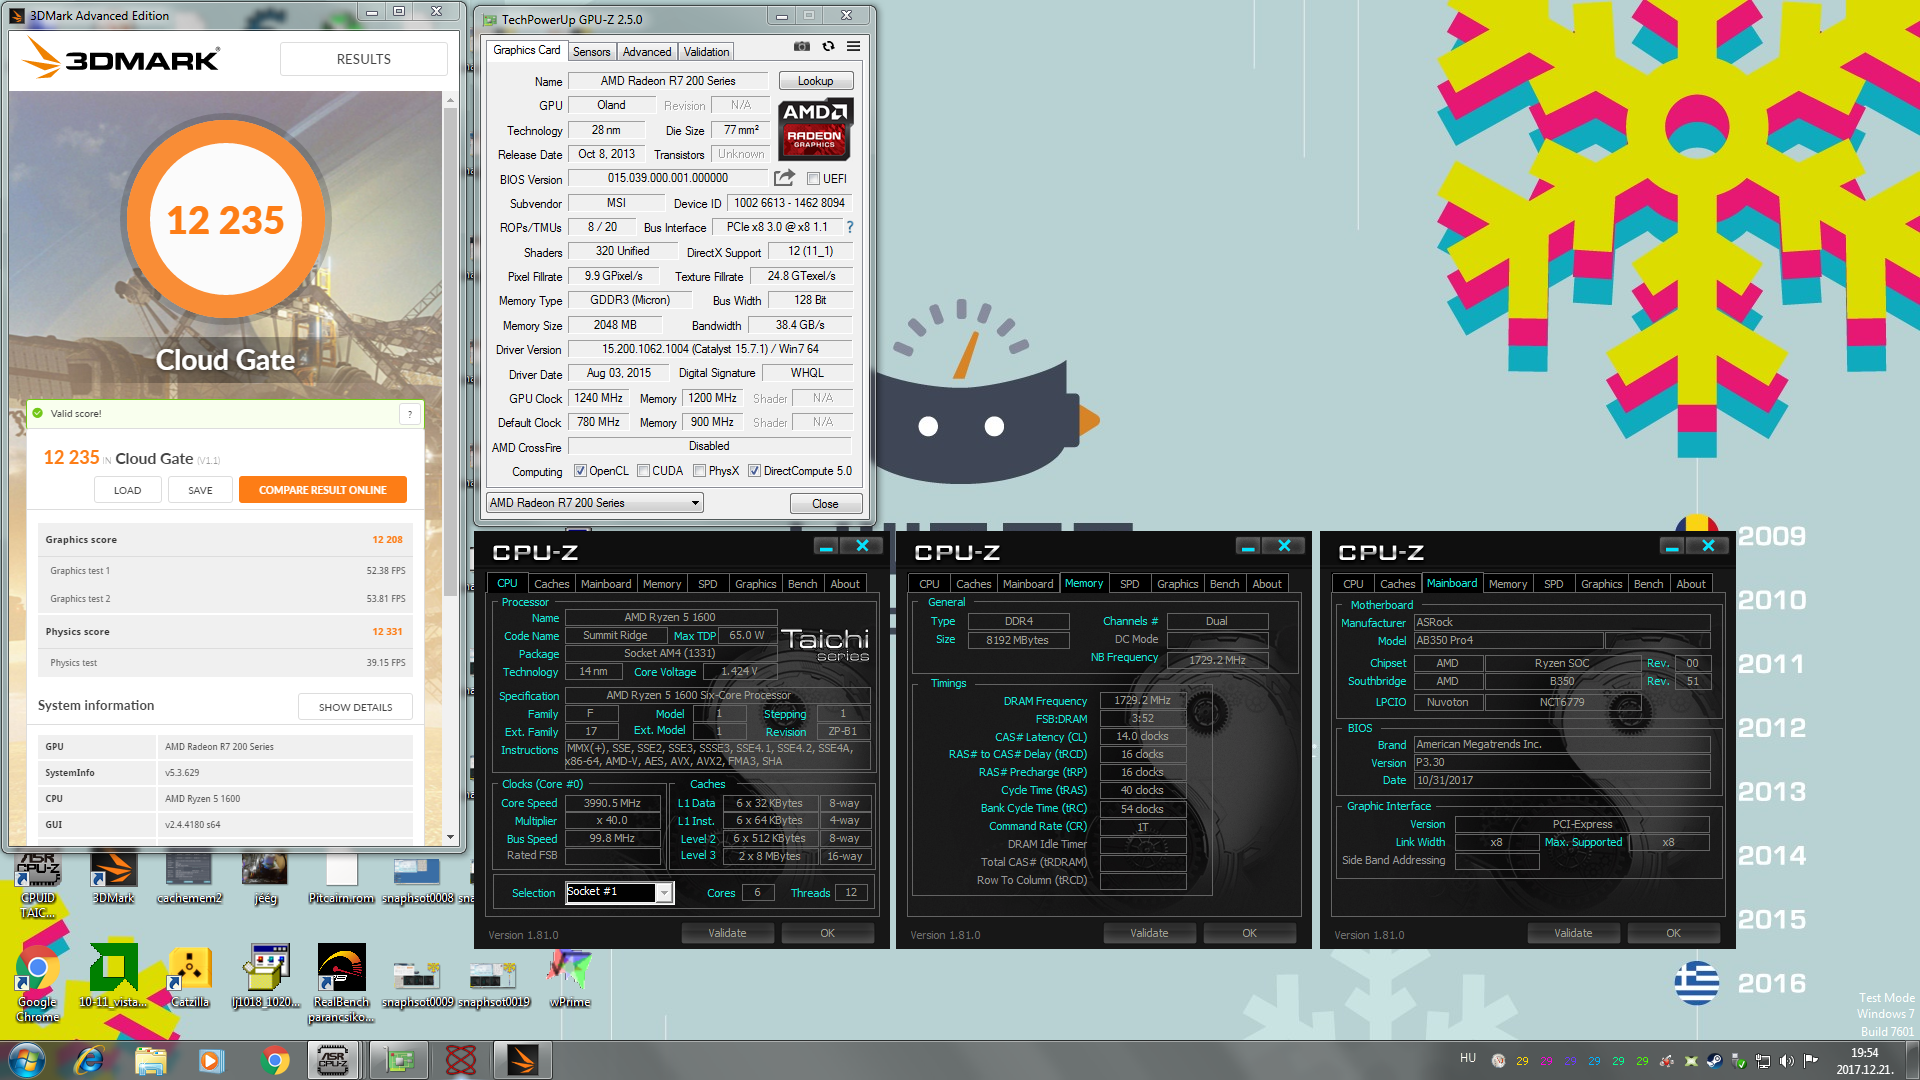Click OK in the middle CPU-Z window
Image resolution: width=1920 pixels, height=1080 pixels.
coord(1249,933)
